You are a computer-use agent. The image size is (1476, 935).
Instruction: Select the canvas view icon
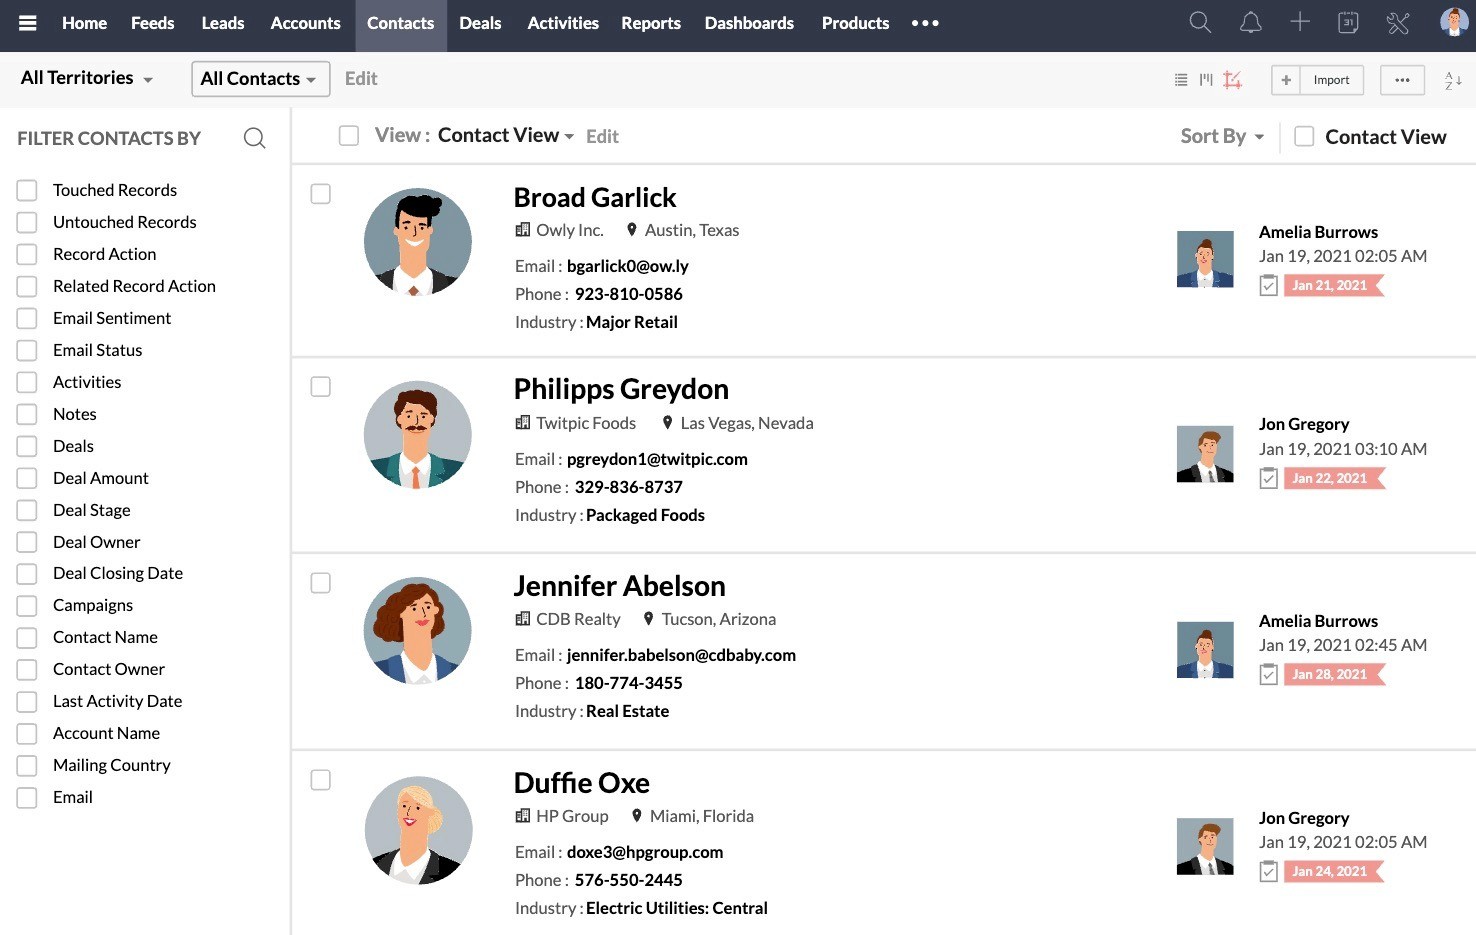pos(1232,80)
